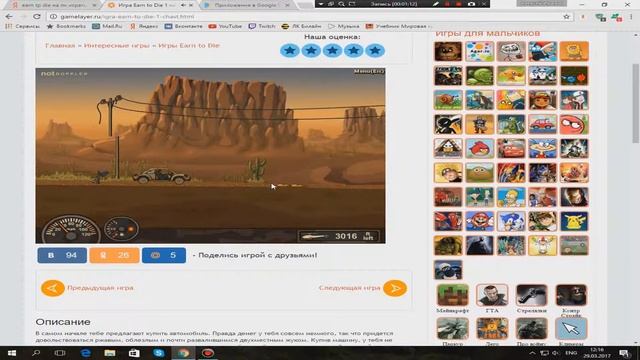640x360 pixels.
Task: Click Menu (Esc) in the game
Action: 369,71
